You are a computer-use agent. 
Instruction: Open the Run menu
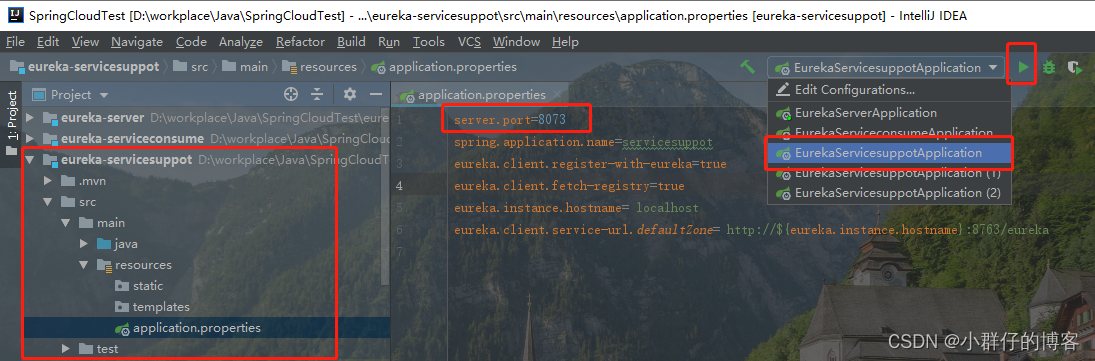click(x=389, y=42)
